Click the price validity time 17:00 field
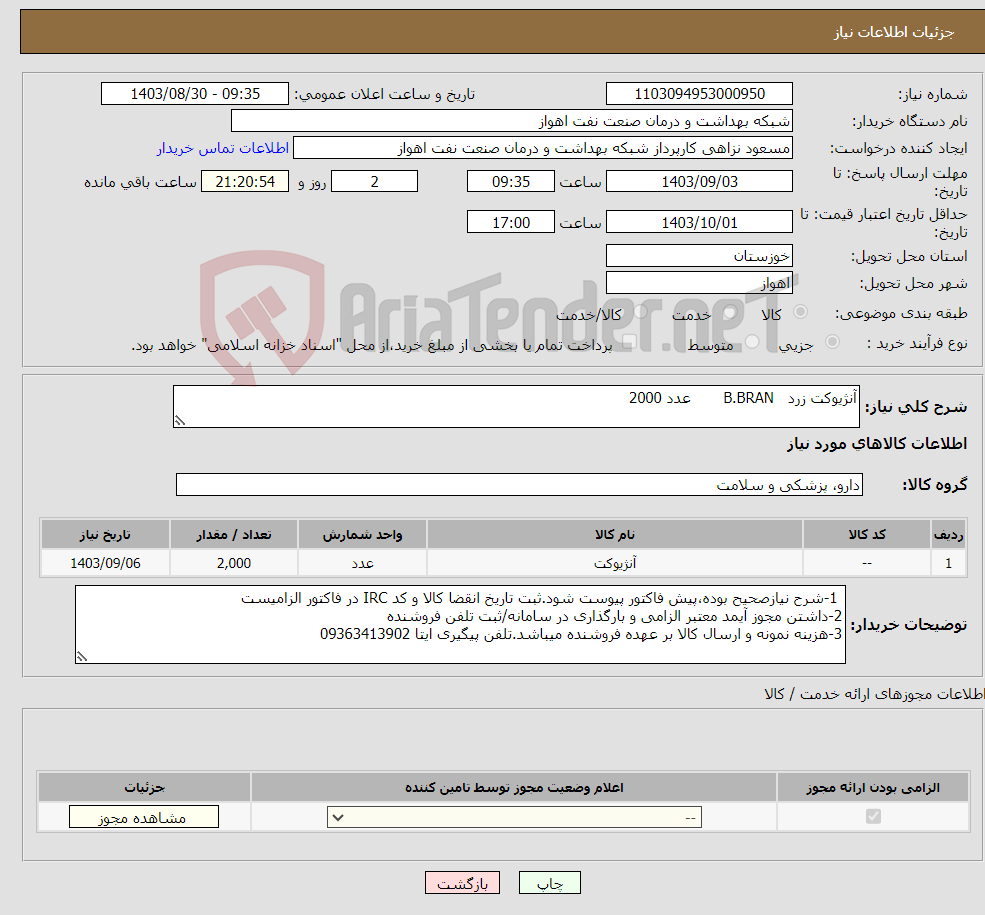Viewport: 985px width, 915px height. tap(511, 223)
